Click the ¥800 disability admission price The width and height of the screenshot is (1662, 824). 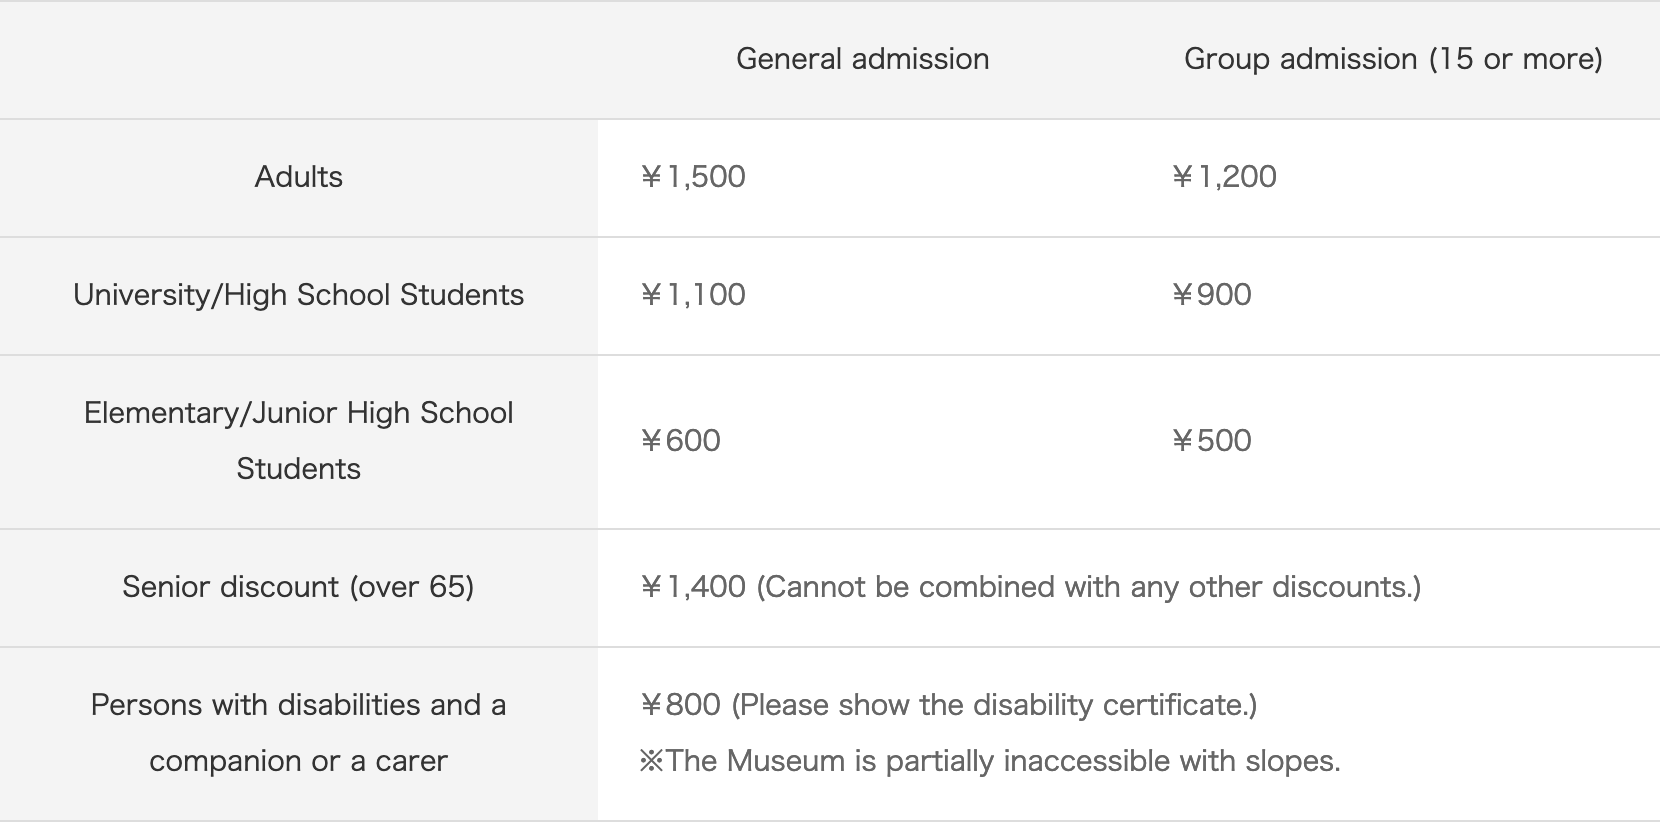680,705
